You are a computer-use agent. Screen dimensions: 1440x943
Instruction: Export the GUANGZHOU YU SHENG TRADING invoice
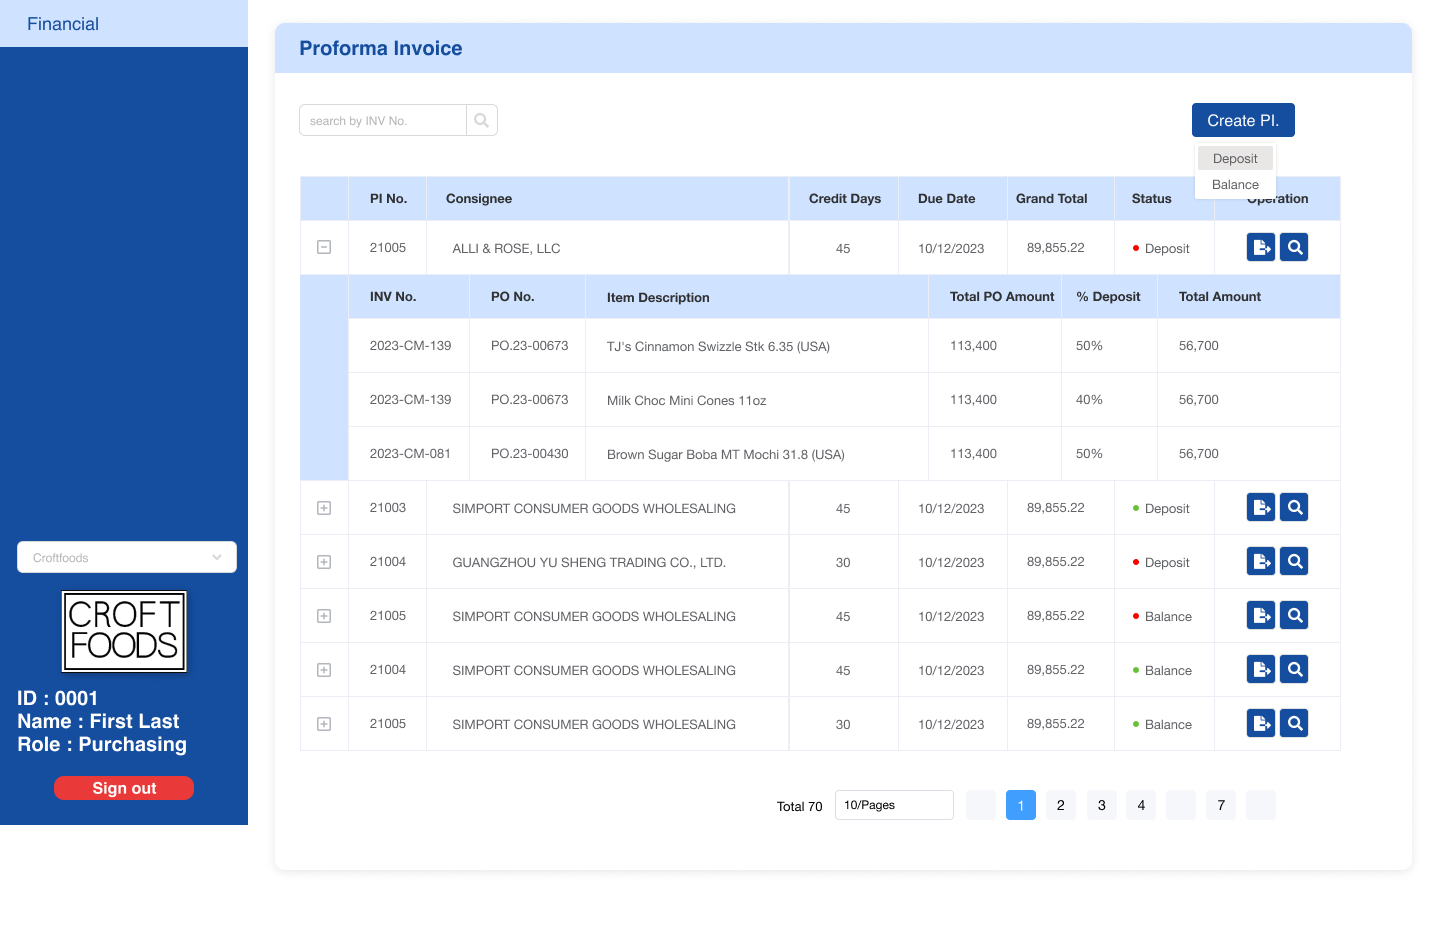click(1261, 561)
